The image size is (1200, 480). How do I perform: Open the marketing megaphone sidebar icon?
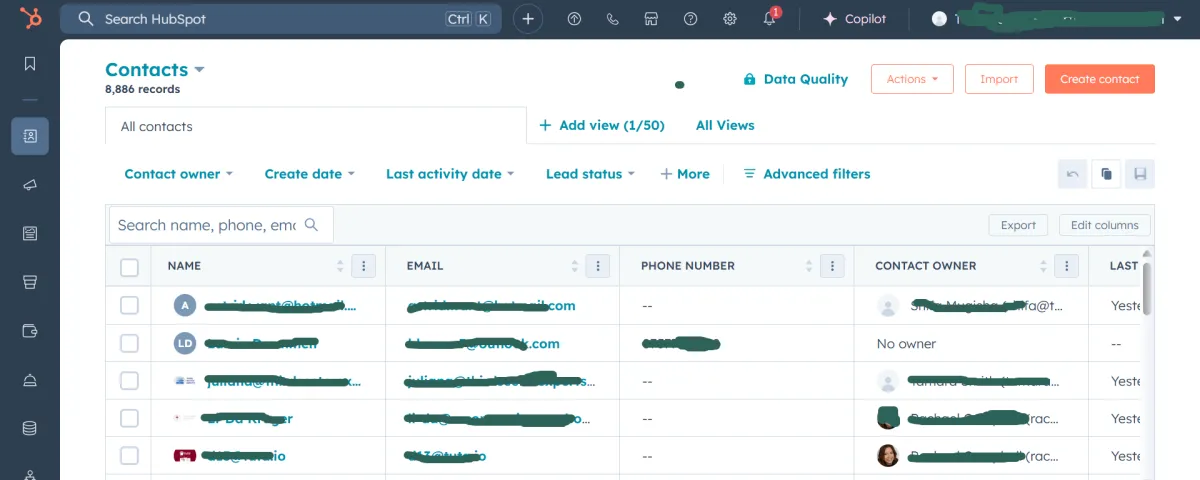pyautogui.click(x=30, y=185)
